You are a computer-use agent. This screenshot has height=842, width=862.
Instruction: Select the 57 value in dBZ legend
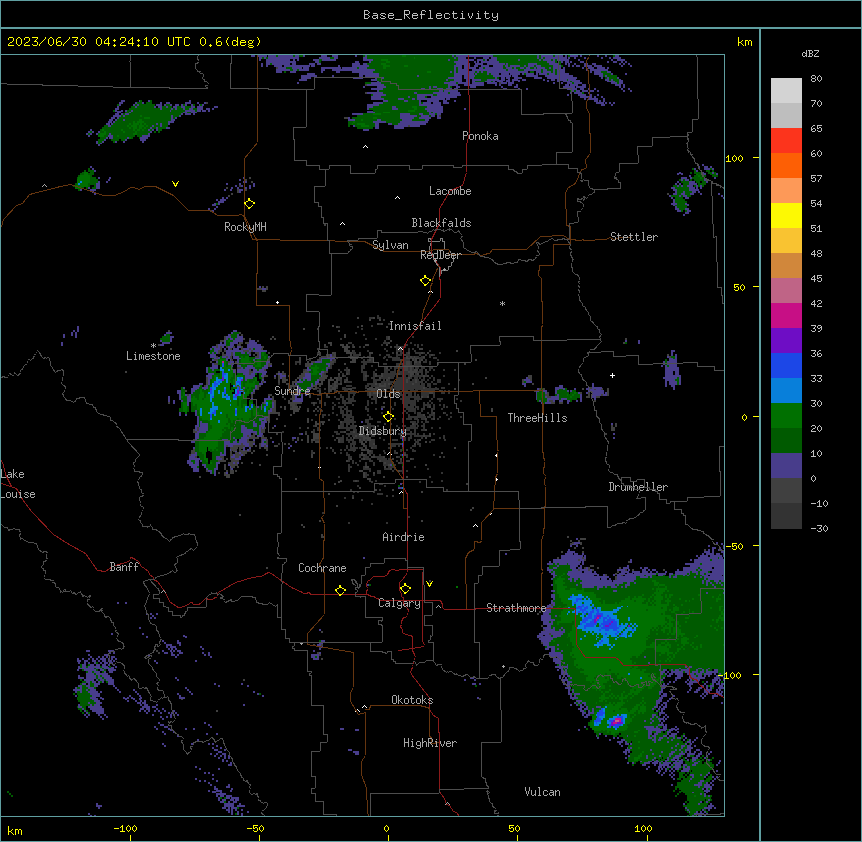pyautogui.click(x=816, y=179)
